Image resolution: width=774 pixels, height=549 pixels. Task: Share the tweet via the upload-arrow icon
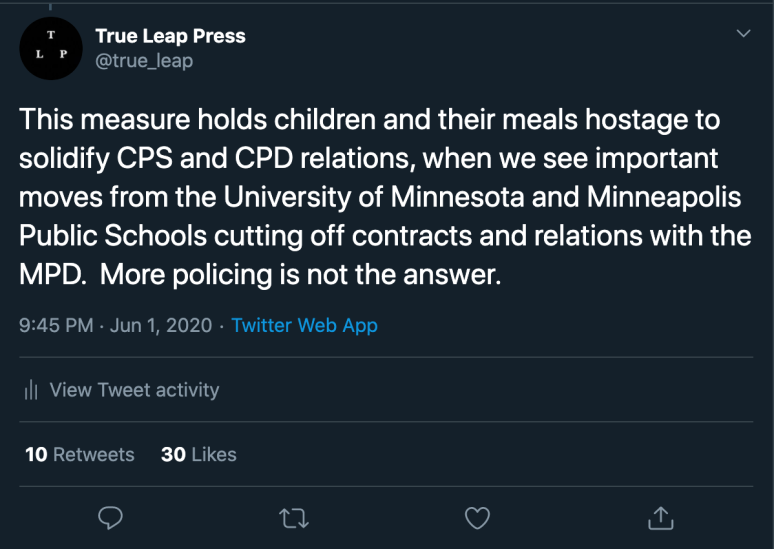pos(661,517)
